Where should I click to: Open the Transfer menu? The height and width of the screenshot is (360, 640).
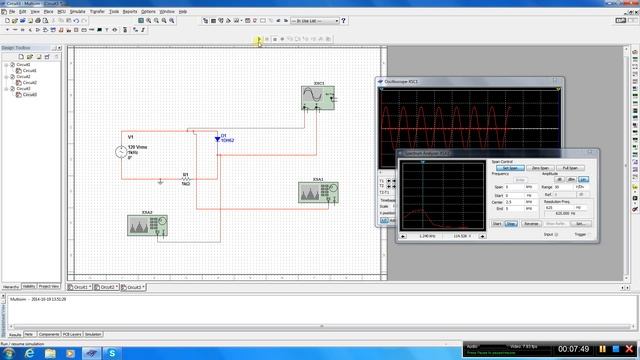tap(97, 11)
